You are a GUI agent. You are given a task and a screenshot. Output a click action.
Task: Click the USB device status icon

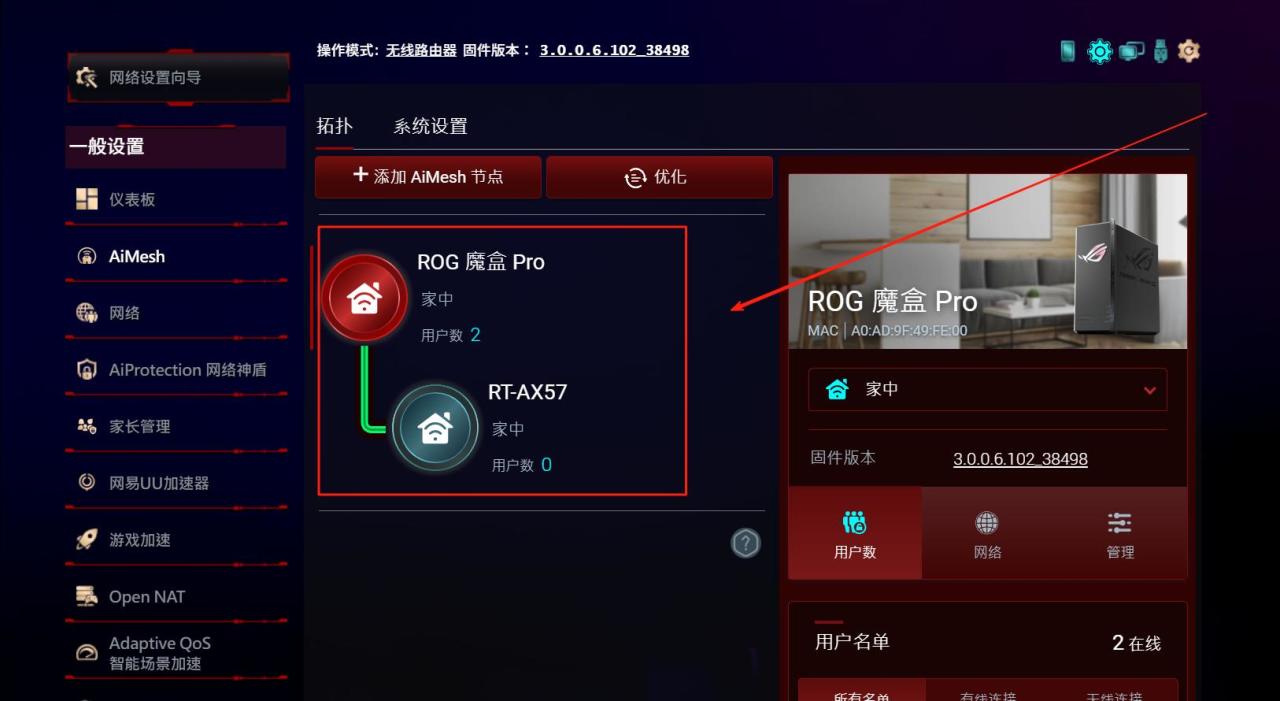[x=1160, y=50]
